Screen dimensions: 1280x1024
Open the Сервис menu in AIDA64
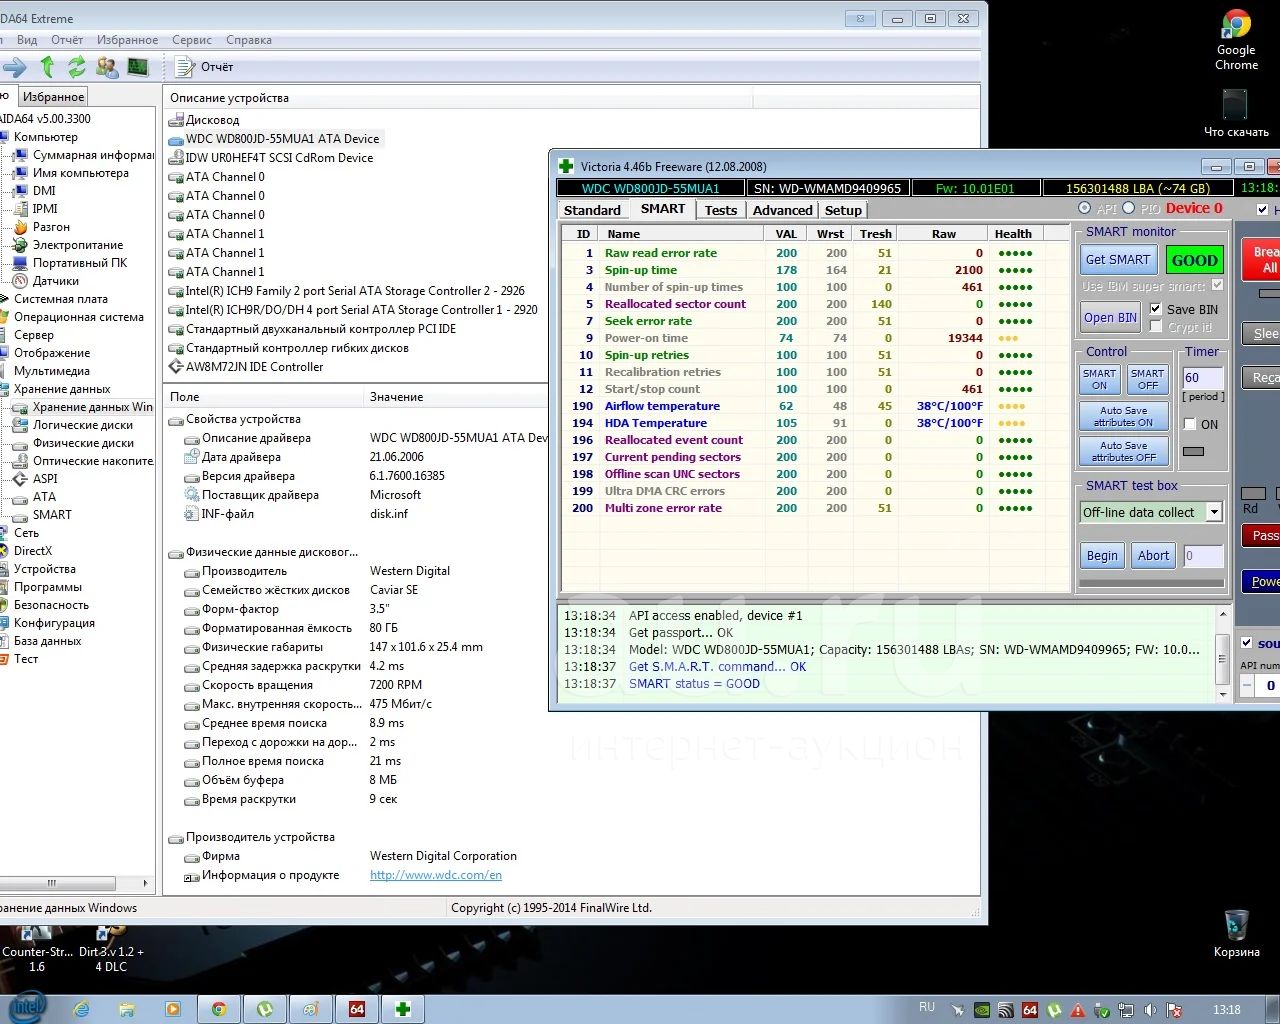point(191,40)
